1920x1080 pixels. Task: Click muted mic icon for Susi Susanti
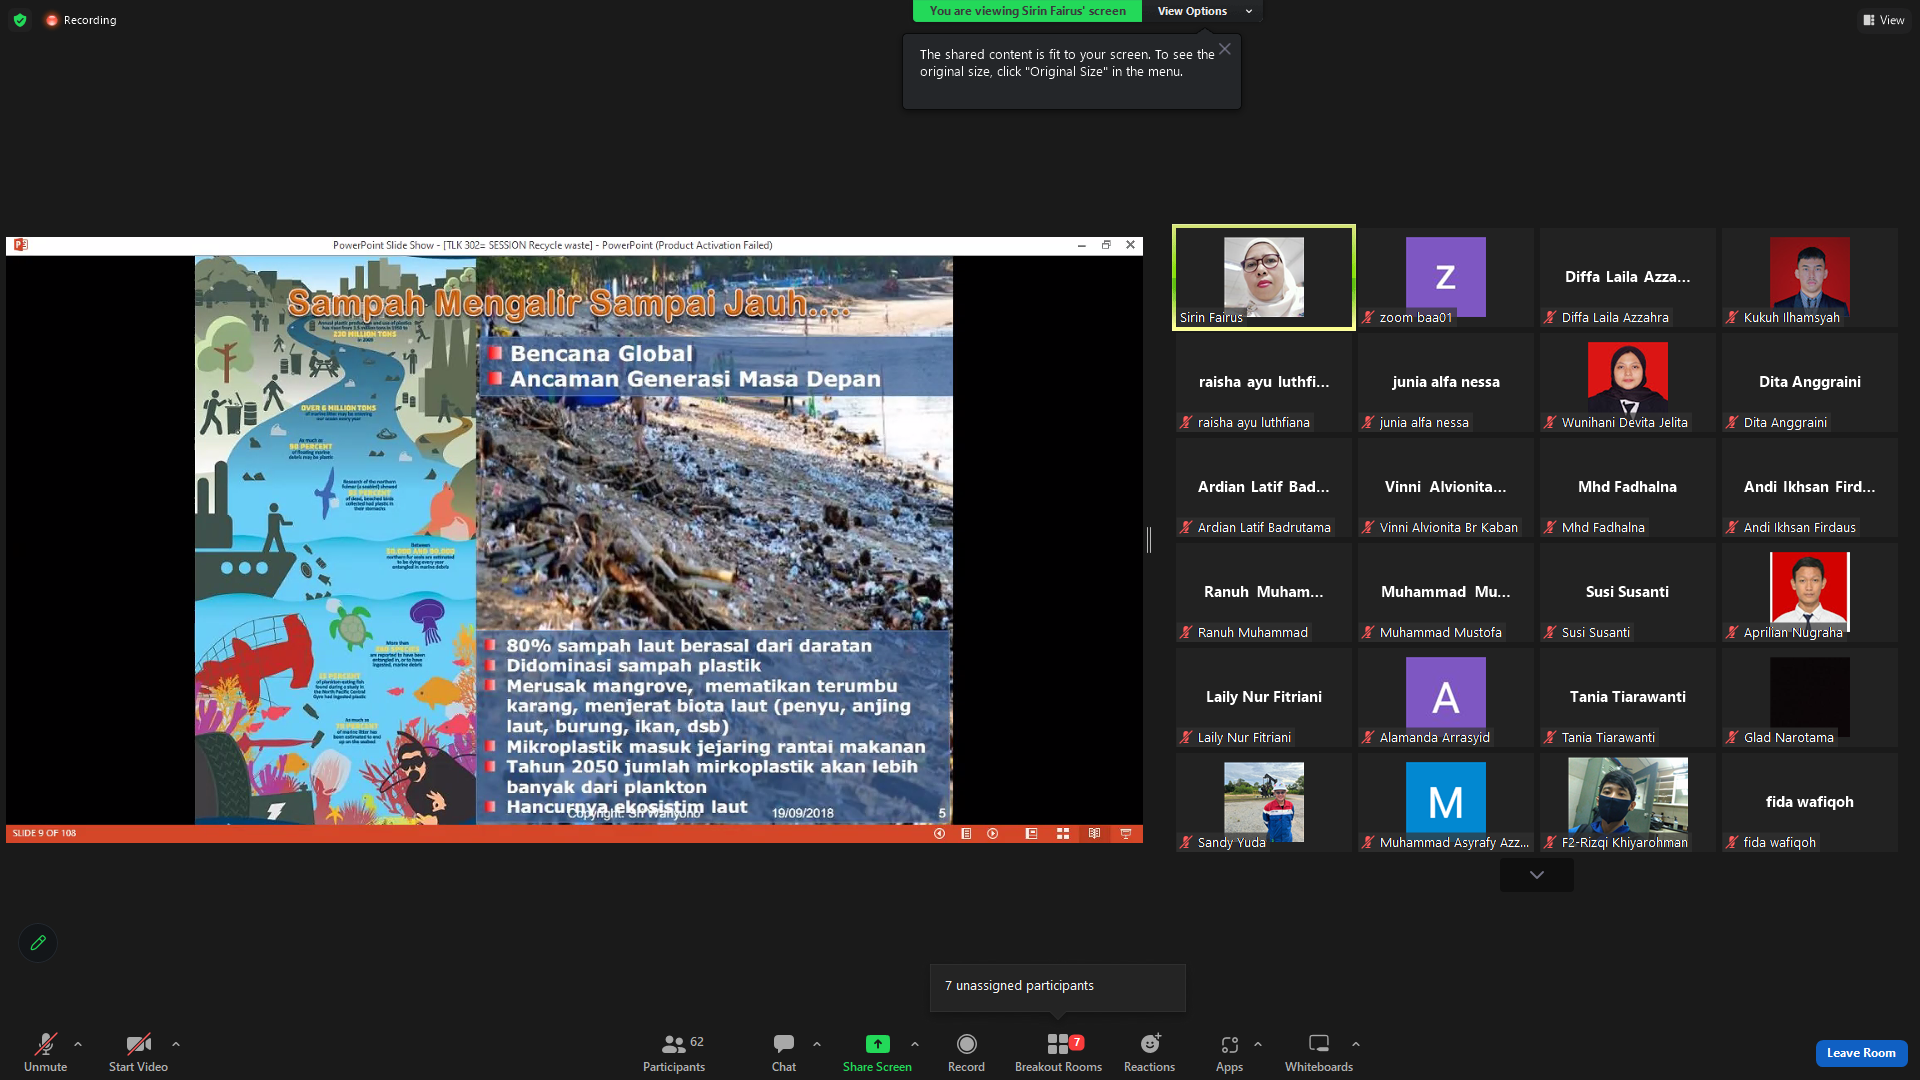(x=1550, y=633)
